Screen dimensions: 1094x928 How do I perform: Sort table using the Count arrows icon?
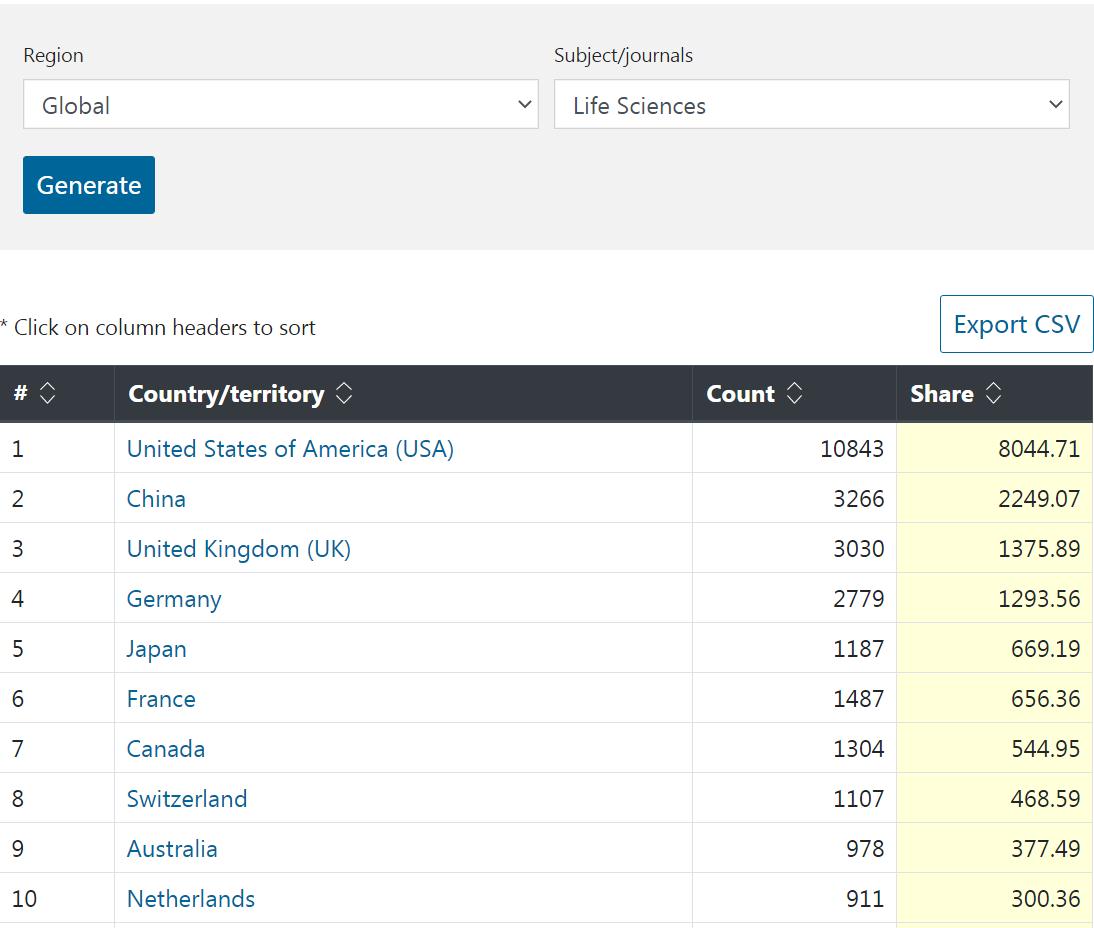coord(794,394)
